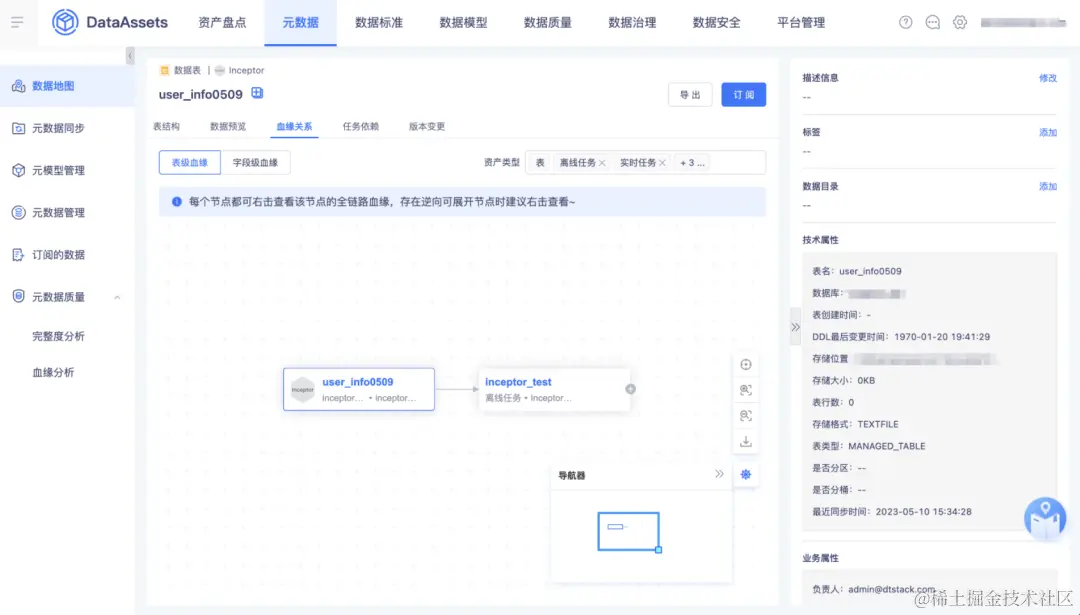Viewport: 1080px width, 615px height.
Task: Open the 数据治理 top menu
Action: click(632, 23)
